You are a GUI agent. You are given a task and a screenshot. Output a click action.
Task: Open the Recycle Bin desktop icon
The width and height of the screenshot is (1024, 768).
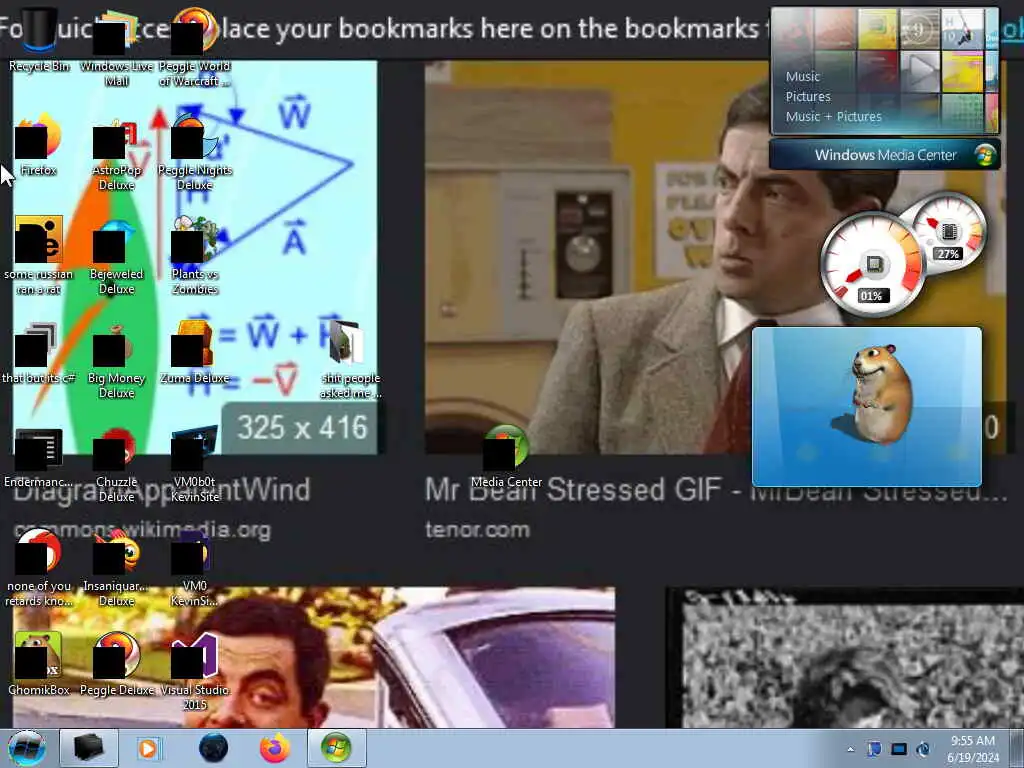point(39,39)
